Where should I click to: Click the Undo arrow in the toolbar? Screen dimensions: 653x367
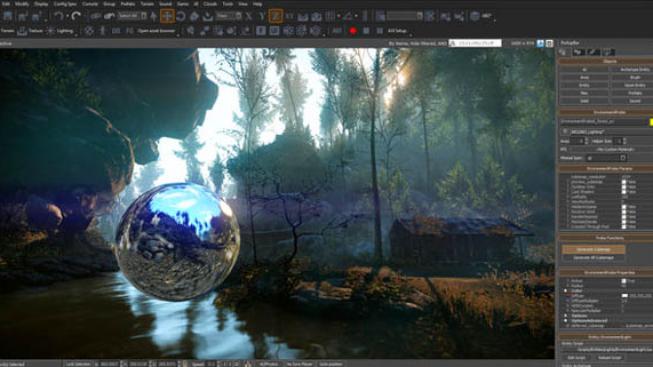point(58,16)
